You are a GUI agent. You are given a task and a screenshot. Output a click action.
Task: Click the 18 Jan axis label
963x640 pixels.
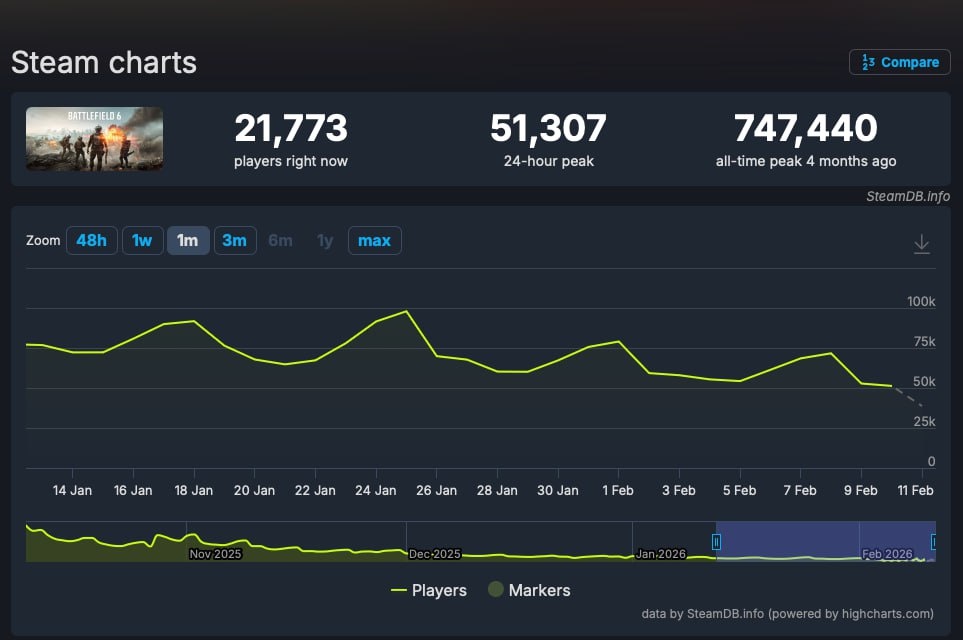click(193, 490)
